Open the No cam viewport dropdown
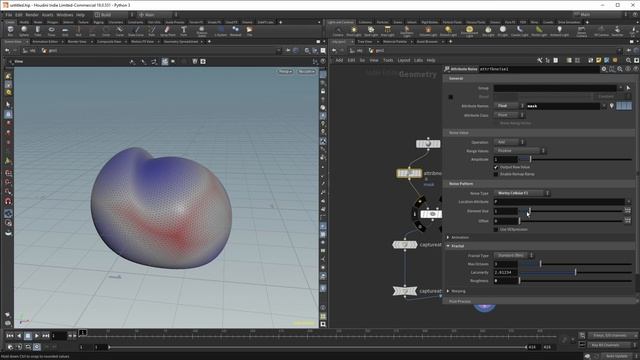This screenshot has width=640, height=360. tap(306, 71)
